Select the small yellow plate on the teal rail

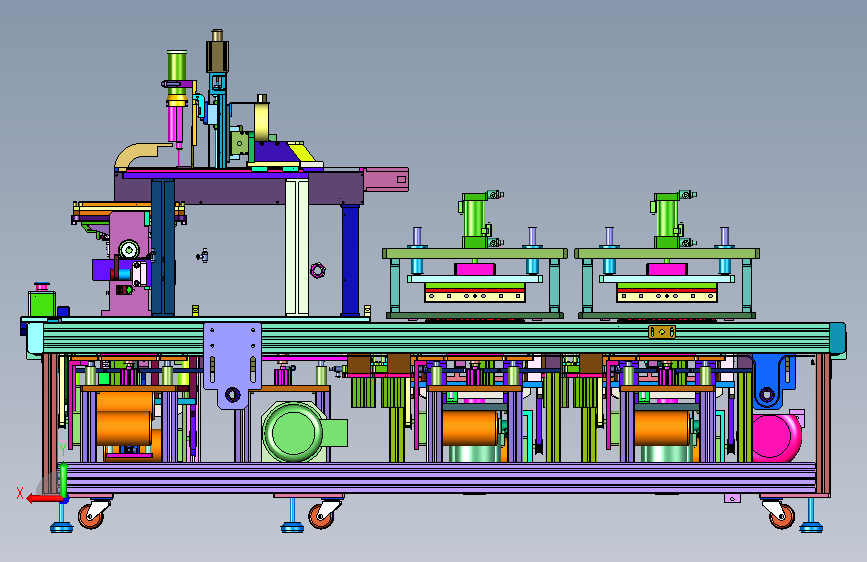[662, 332]
